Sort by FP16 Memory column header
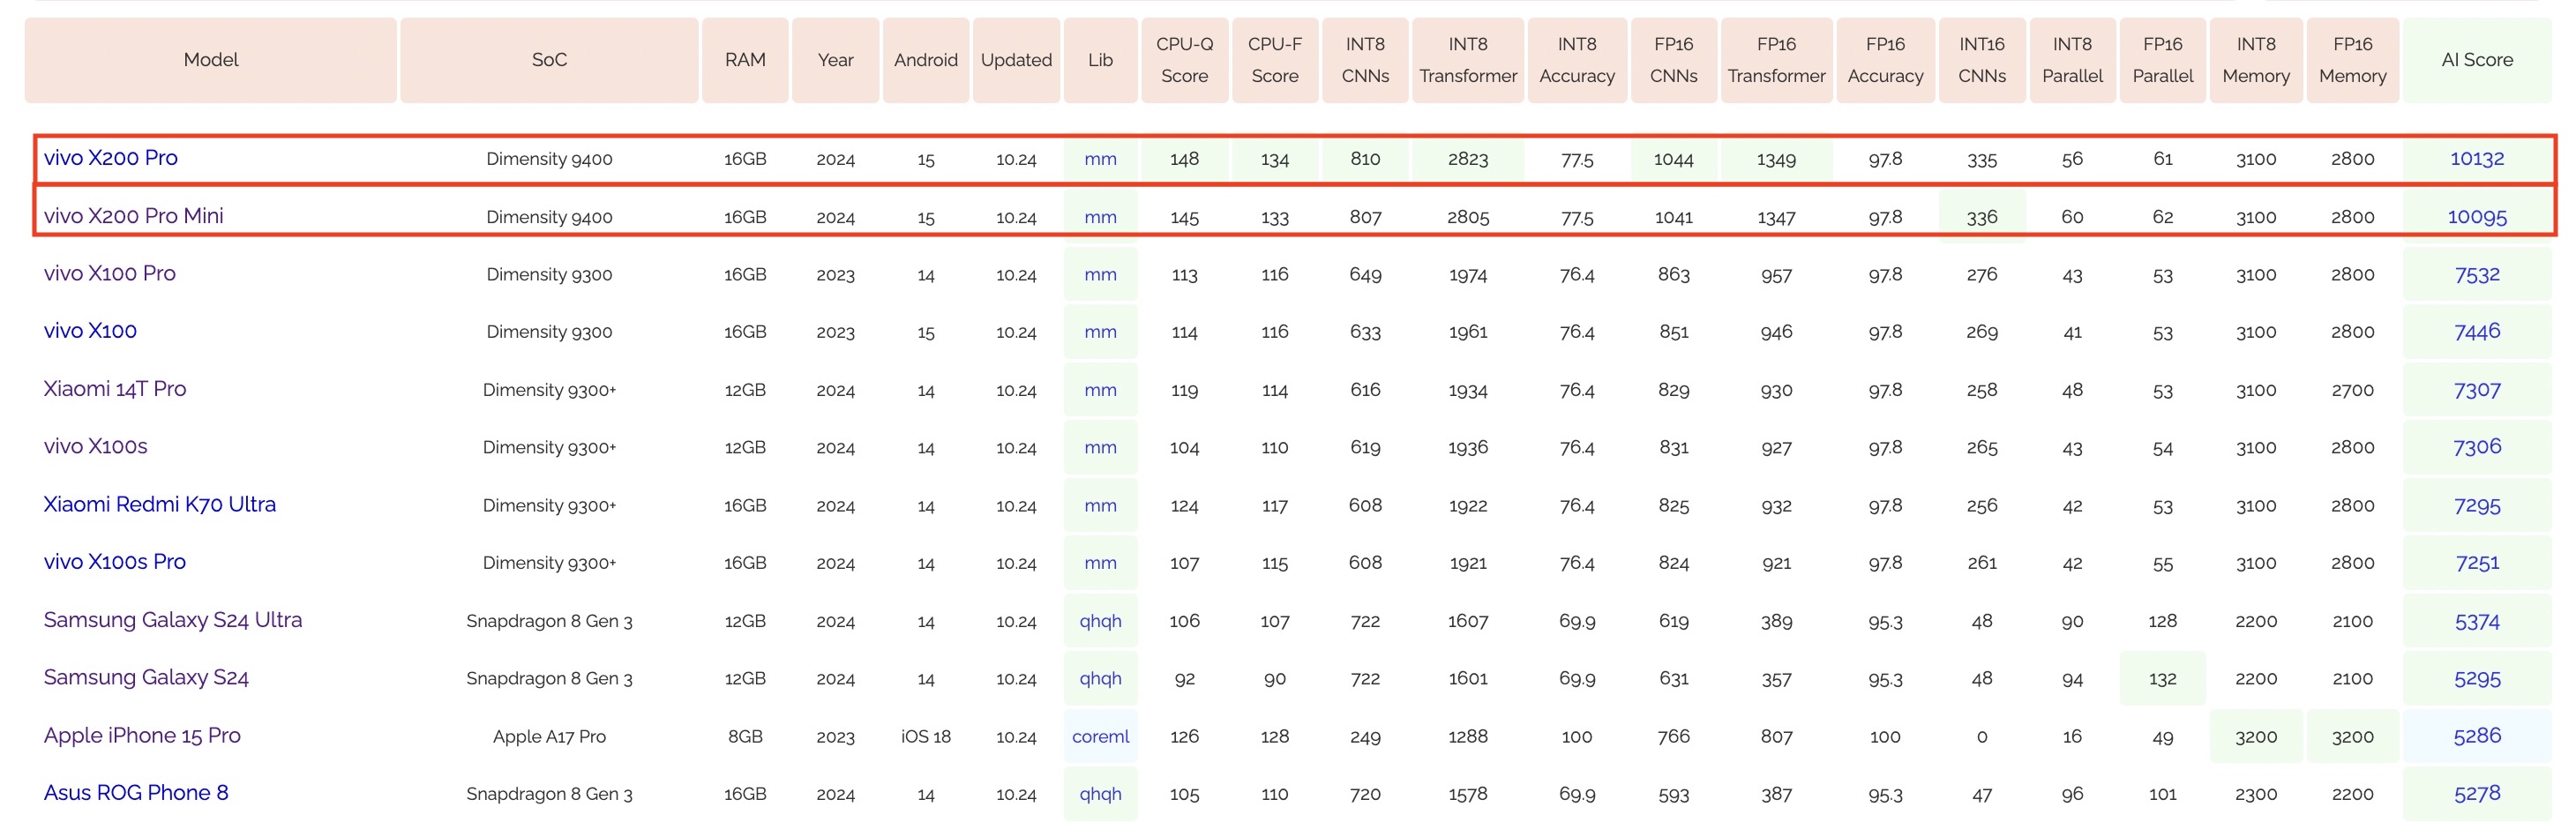The image size is (2576, 822). (x=2352, y=60)
